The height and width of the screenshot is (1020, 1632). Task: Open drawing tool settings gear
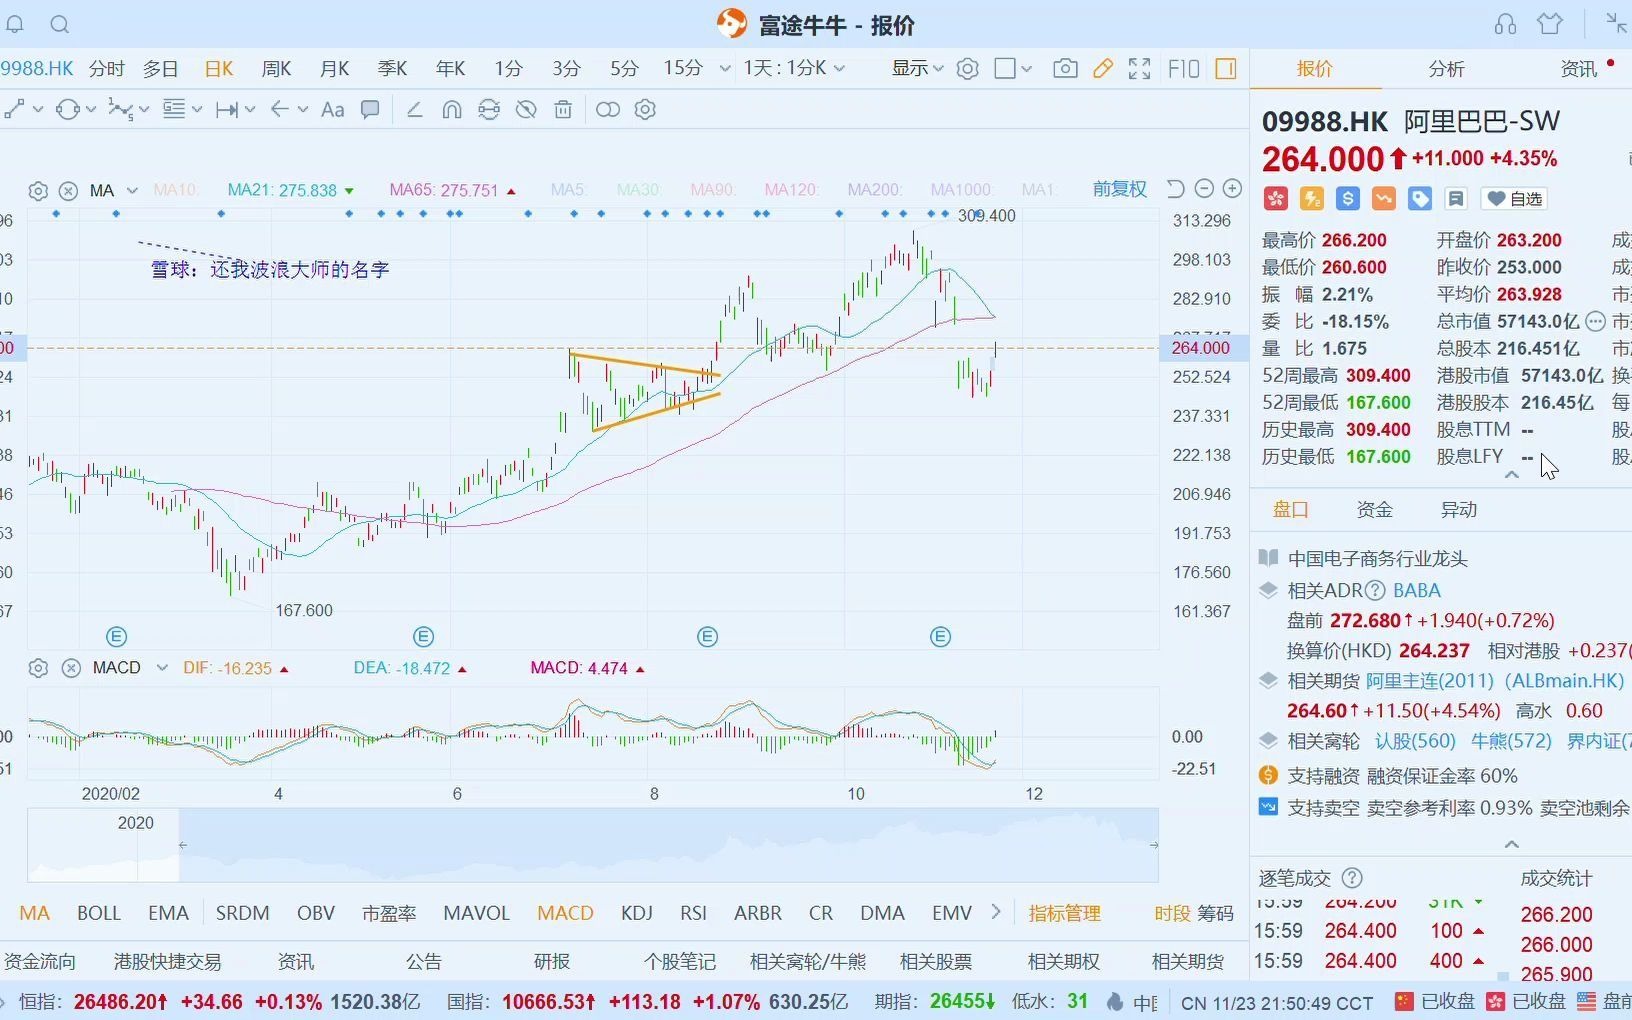645,109
